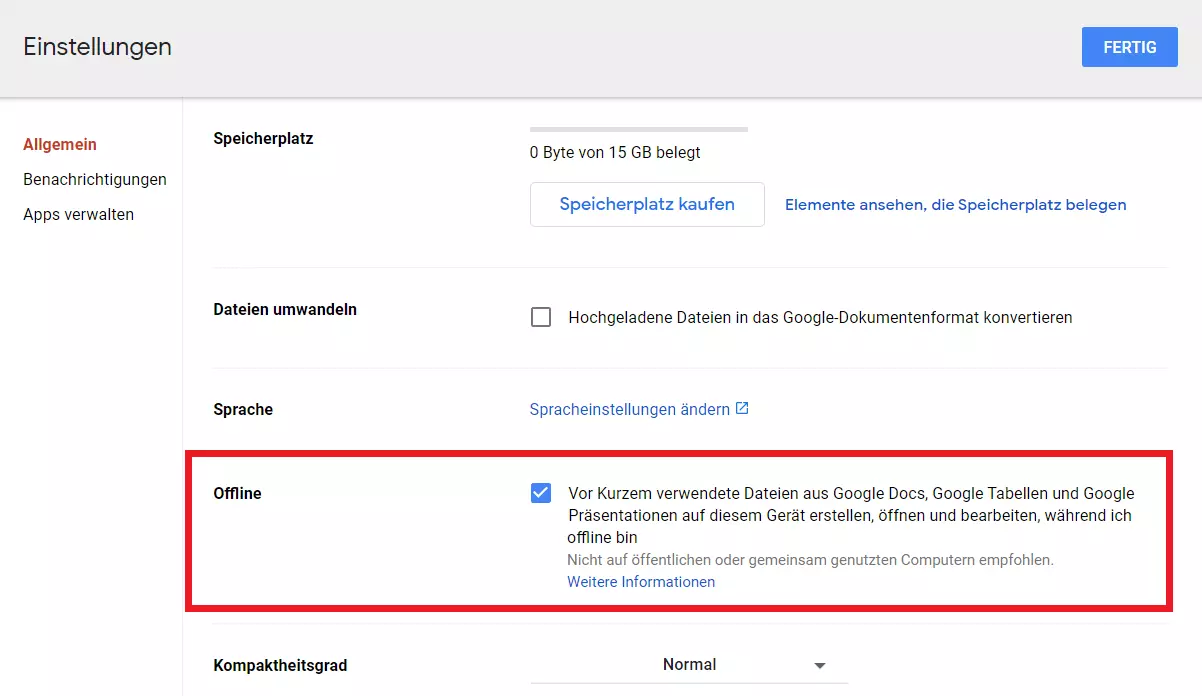1202x696 pixels.
Task: Switch to Benachrichtigungen section
Action: tap(95, 179)
